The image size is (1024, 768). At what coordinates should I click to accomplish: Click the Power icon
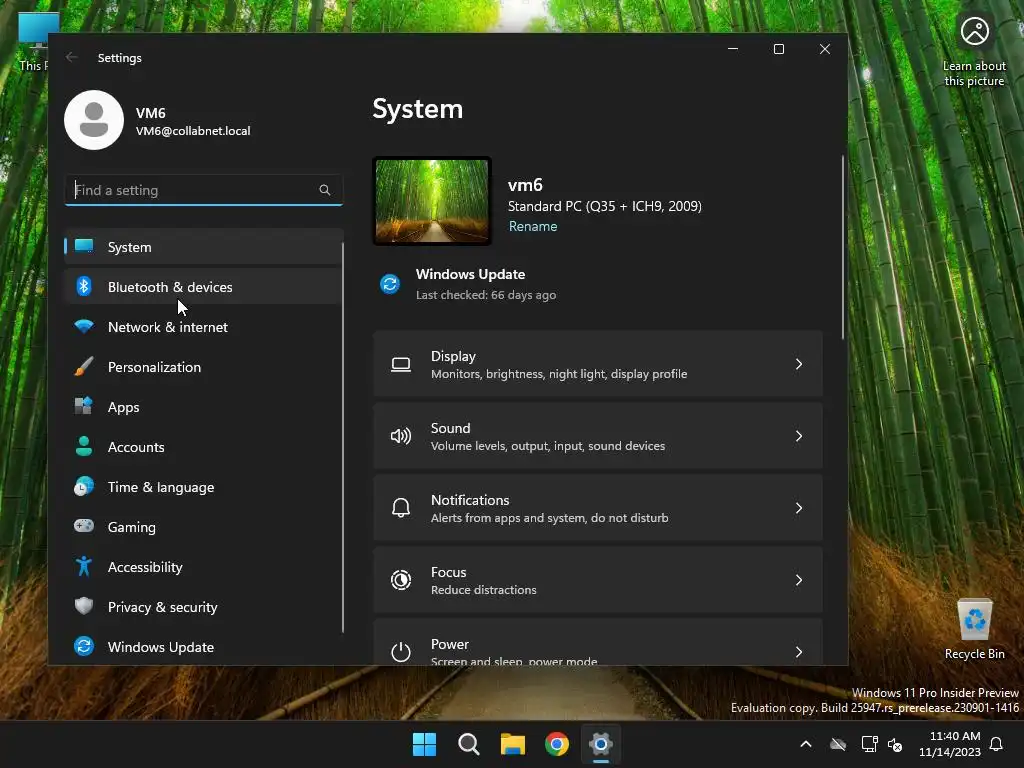pos(401,652)
